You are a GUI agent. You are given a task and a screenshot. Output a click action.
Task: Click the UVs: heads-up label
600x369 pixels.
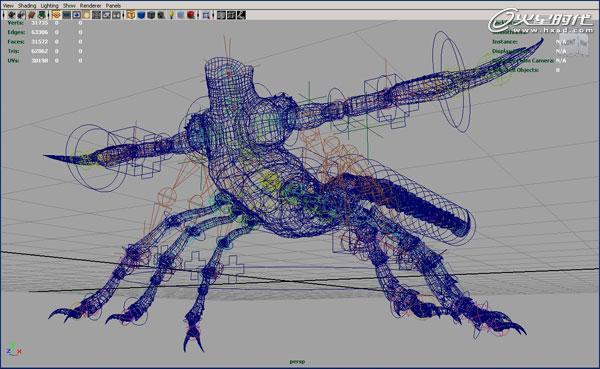tap(13, 60)
